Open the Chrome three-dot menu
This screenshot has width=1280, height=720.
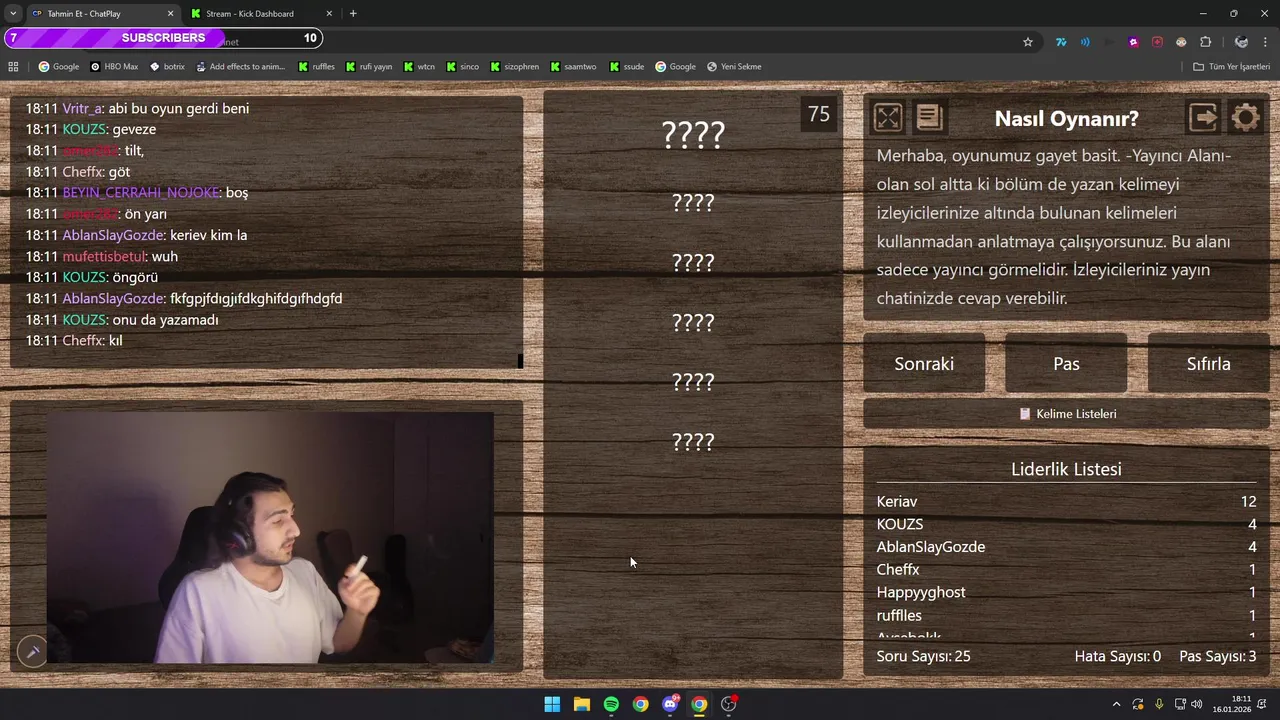pyautogui.click(x=1265, y=42)
